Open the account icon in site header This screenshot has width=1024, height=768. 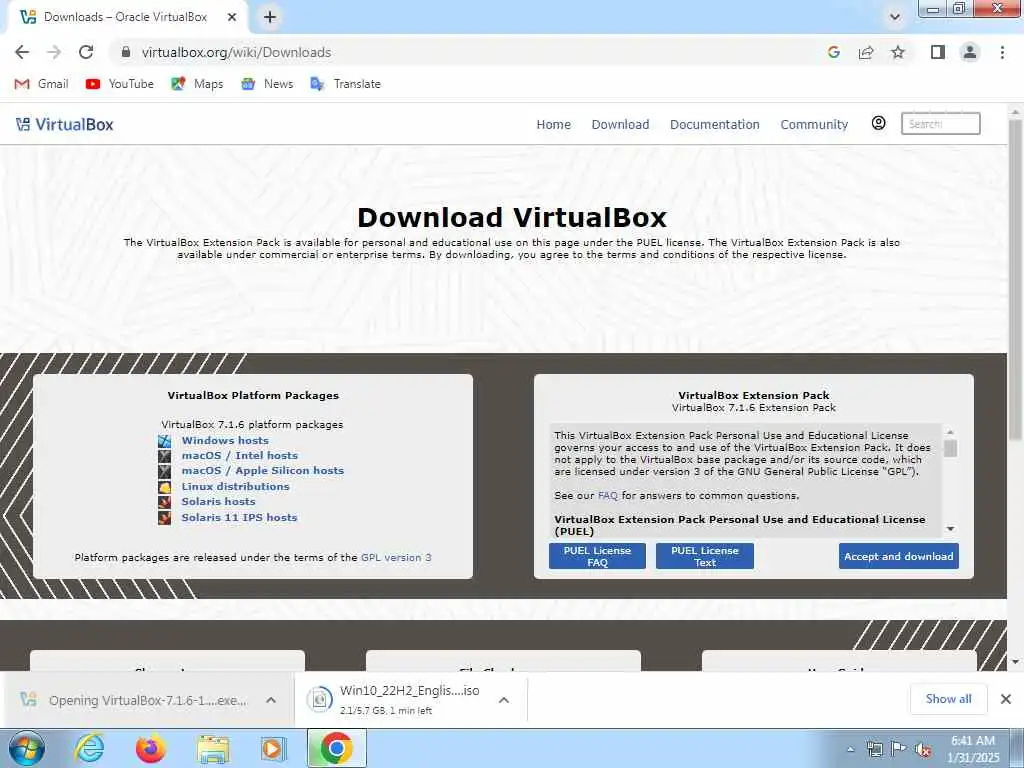878,123
